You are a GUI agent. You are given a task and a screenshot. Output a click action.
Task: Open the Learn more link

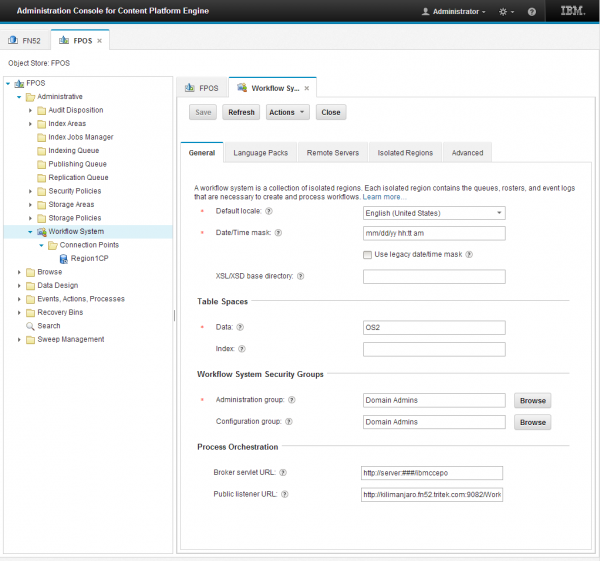(x=384, y=197)
